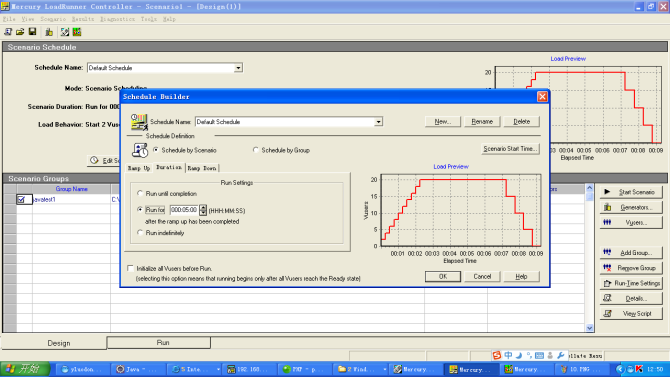Click the Run for time input field
The width and height of the screenshot is (670, 377).
(184, 210)
